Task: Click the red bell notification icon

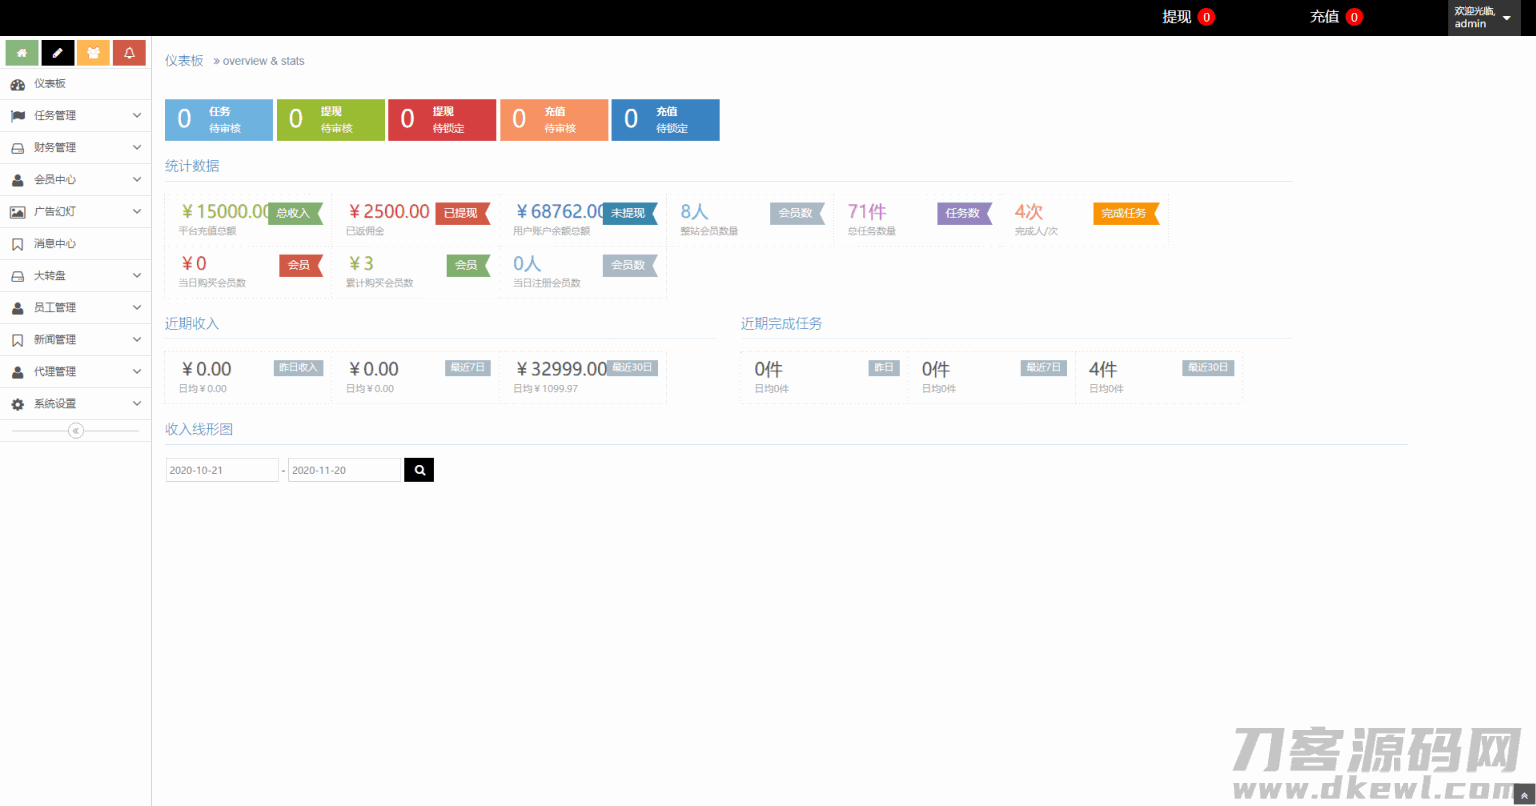Action: (x=129, y=53)
